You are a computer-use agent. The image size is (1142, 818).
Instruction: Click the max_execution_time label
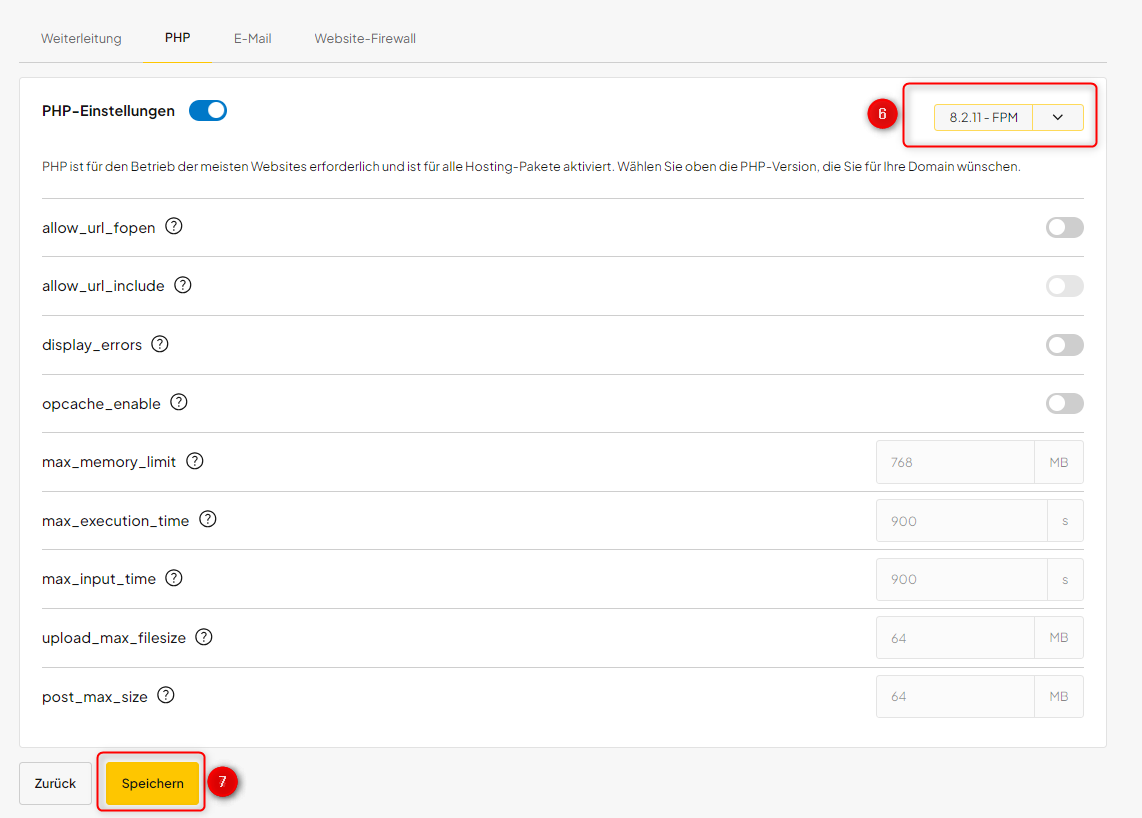click(115, 521)
